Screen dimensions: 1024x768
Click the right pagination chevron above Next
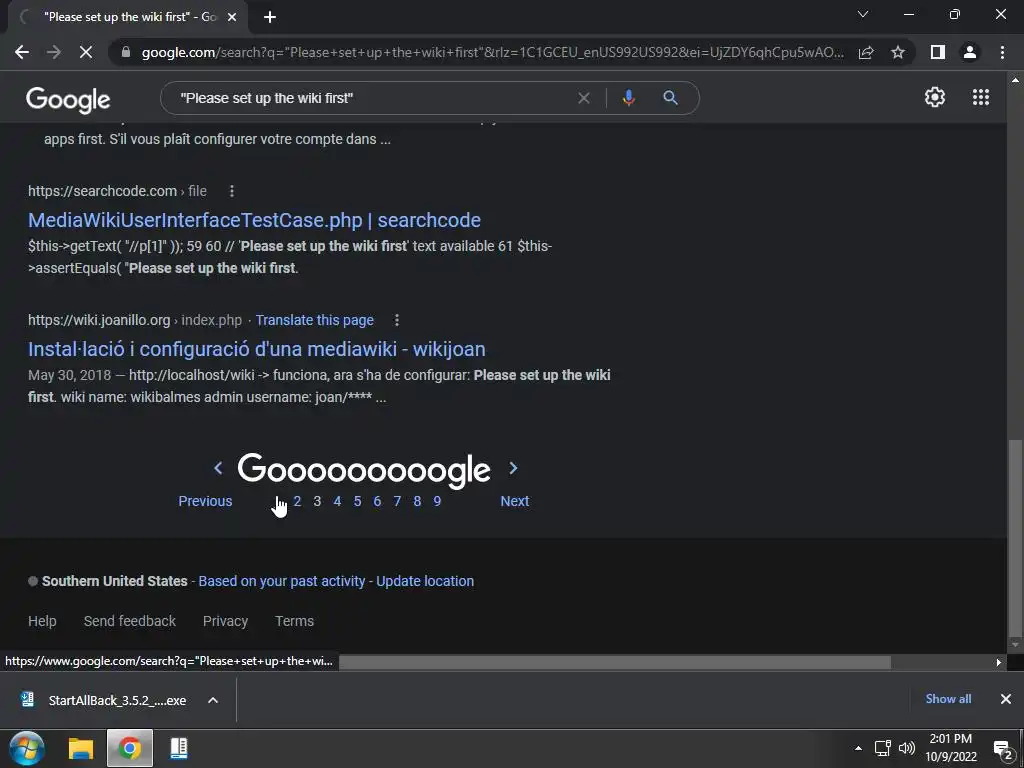pos(513,468)
